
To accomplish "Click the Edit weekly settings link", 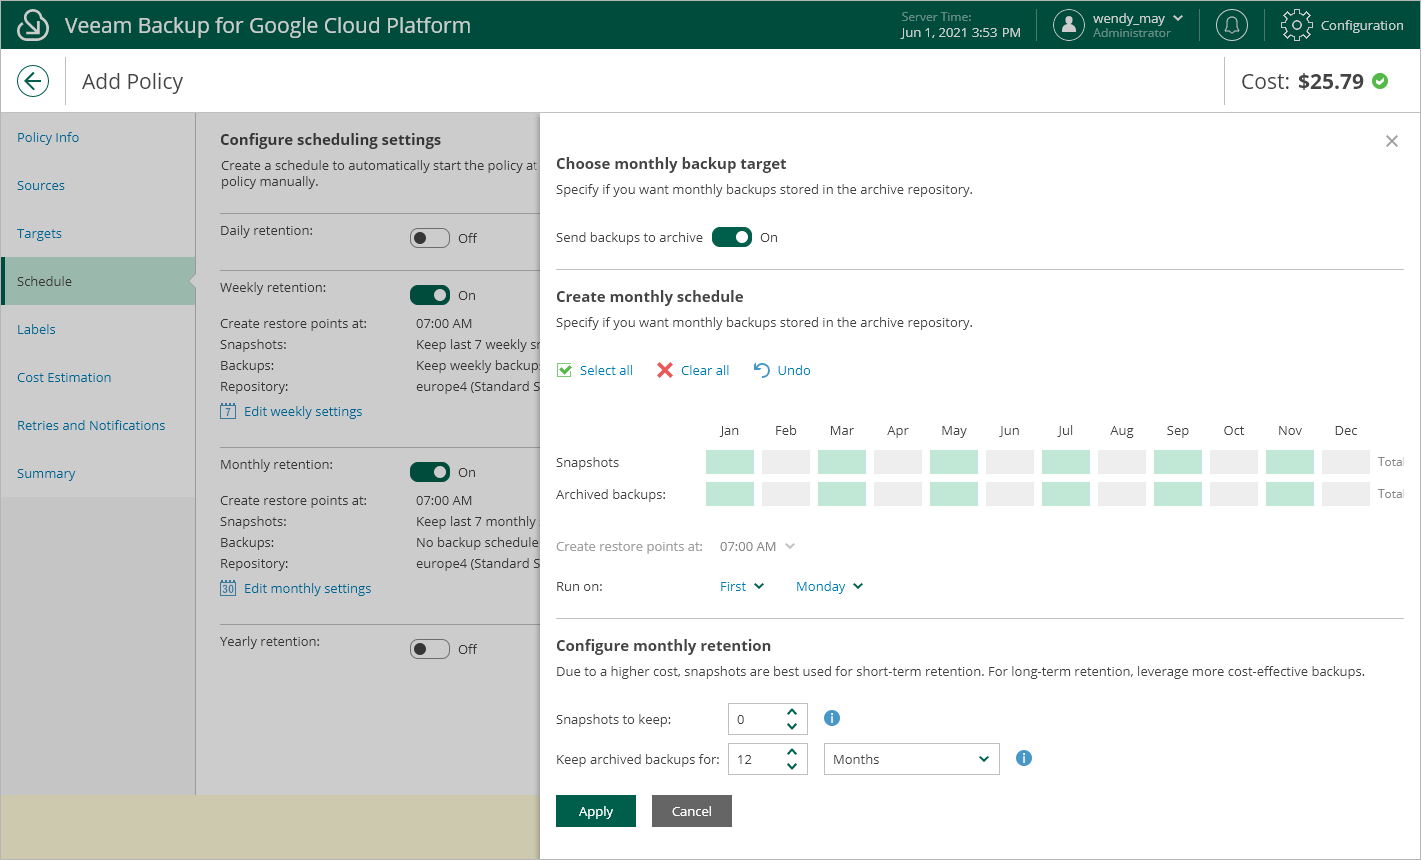I will pyautogui.click(x=303, y=411).
